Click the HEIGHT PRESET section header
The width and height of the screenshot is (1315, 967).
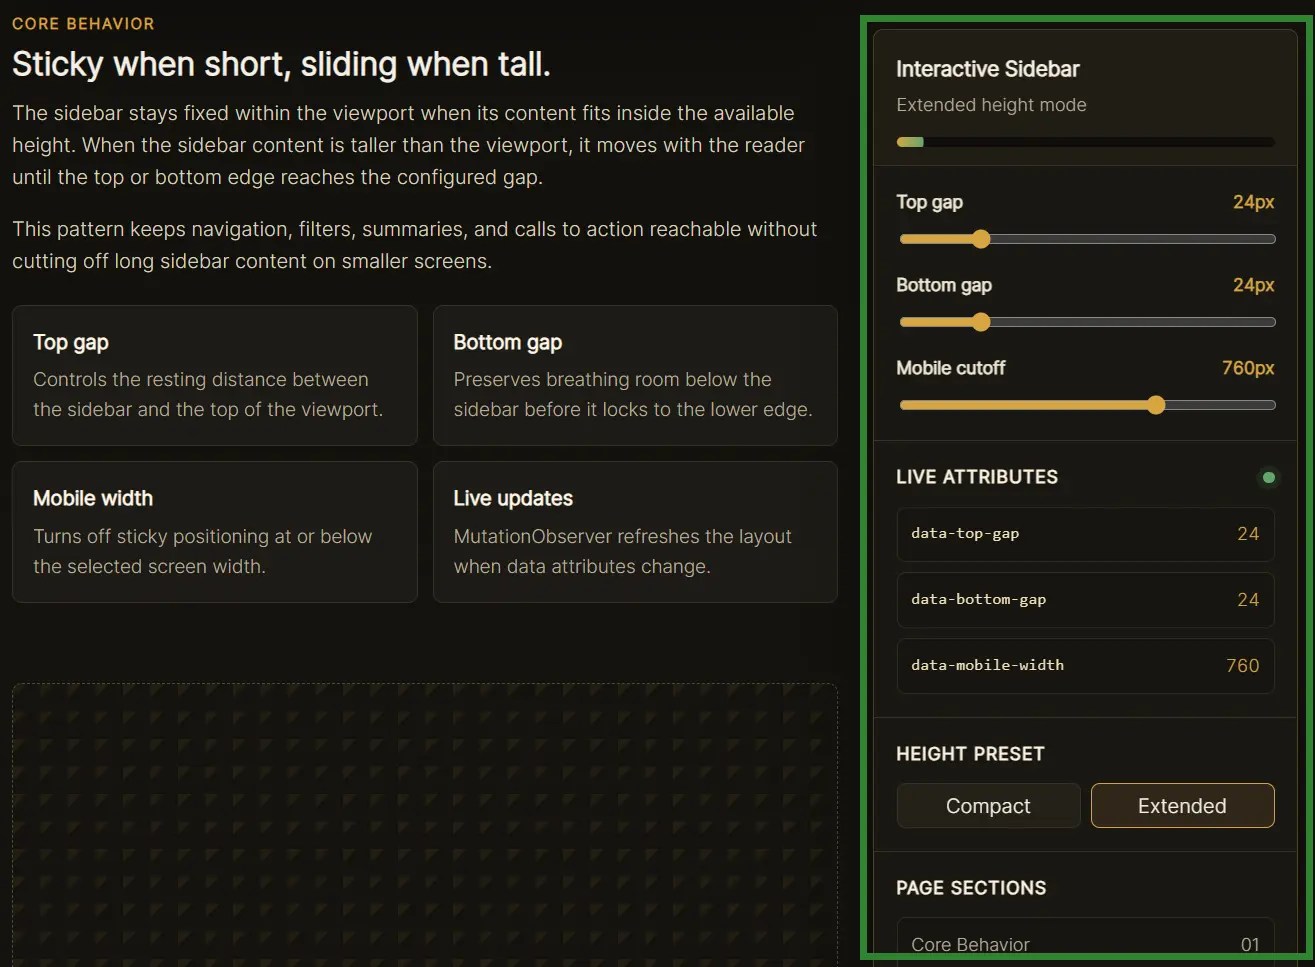[x=970, y=753]
